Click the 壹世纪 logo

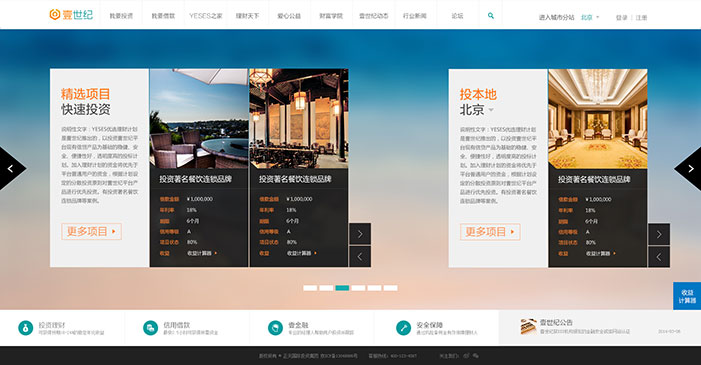pos(71,15)
